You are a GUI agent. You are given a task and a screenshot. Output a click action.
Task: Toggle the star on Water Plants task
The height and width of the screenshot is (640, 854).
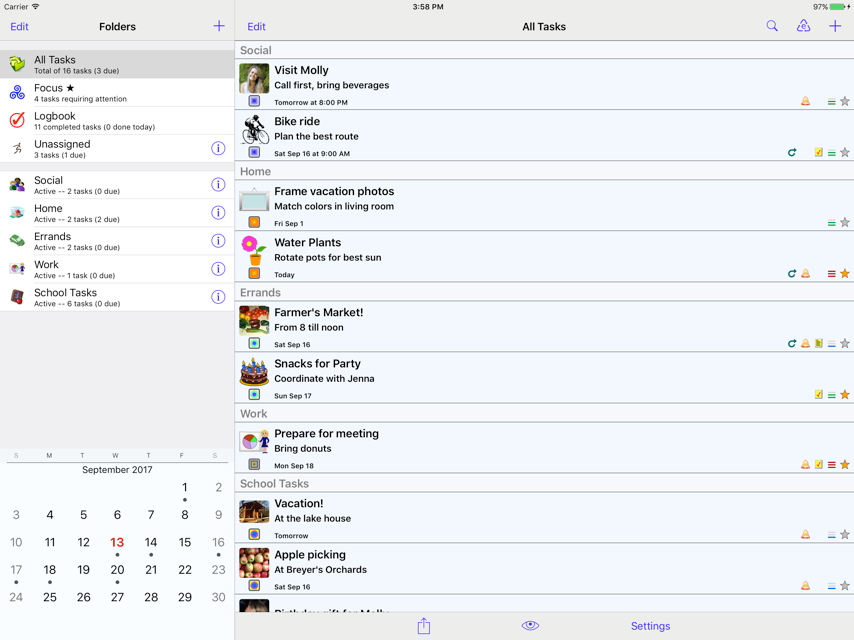(845, 273)
